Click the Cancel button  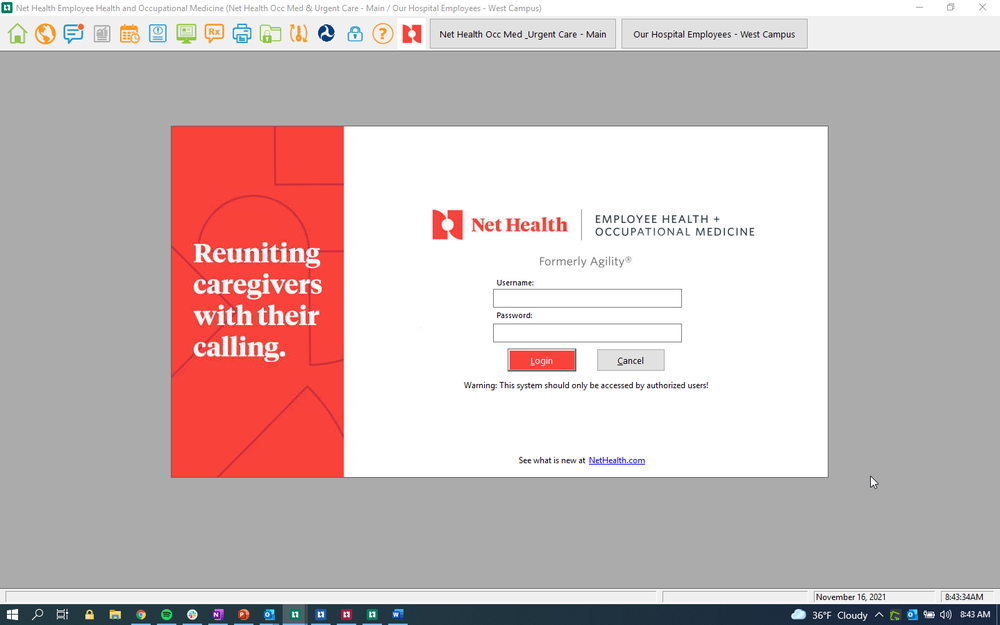pos(631,360)
